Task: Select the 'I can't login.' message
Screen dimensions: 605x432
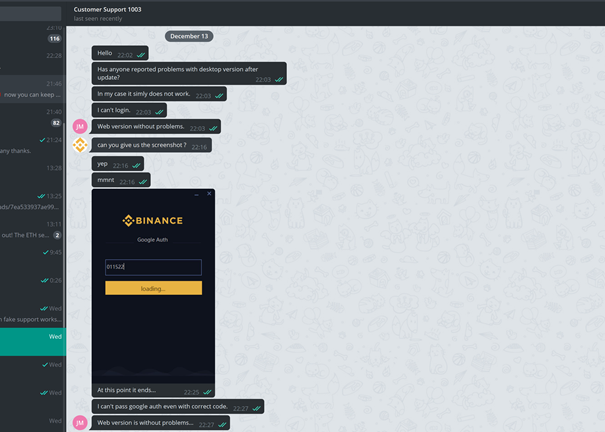Action: [x=129, y=110]
